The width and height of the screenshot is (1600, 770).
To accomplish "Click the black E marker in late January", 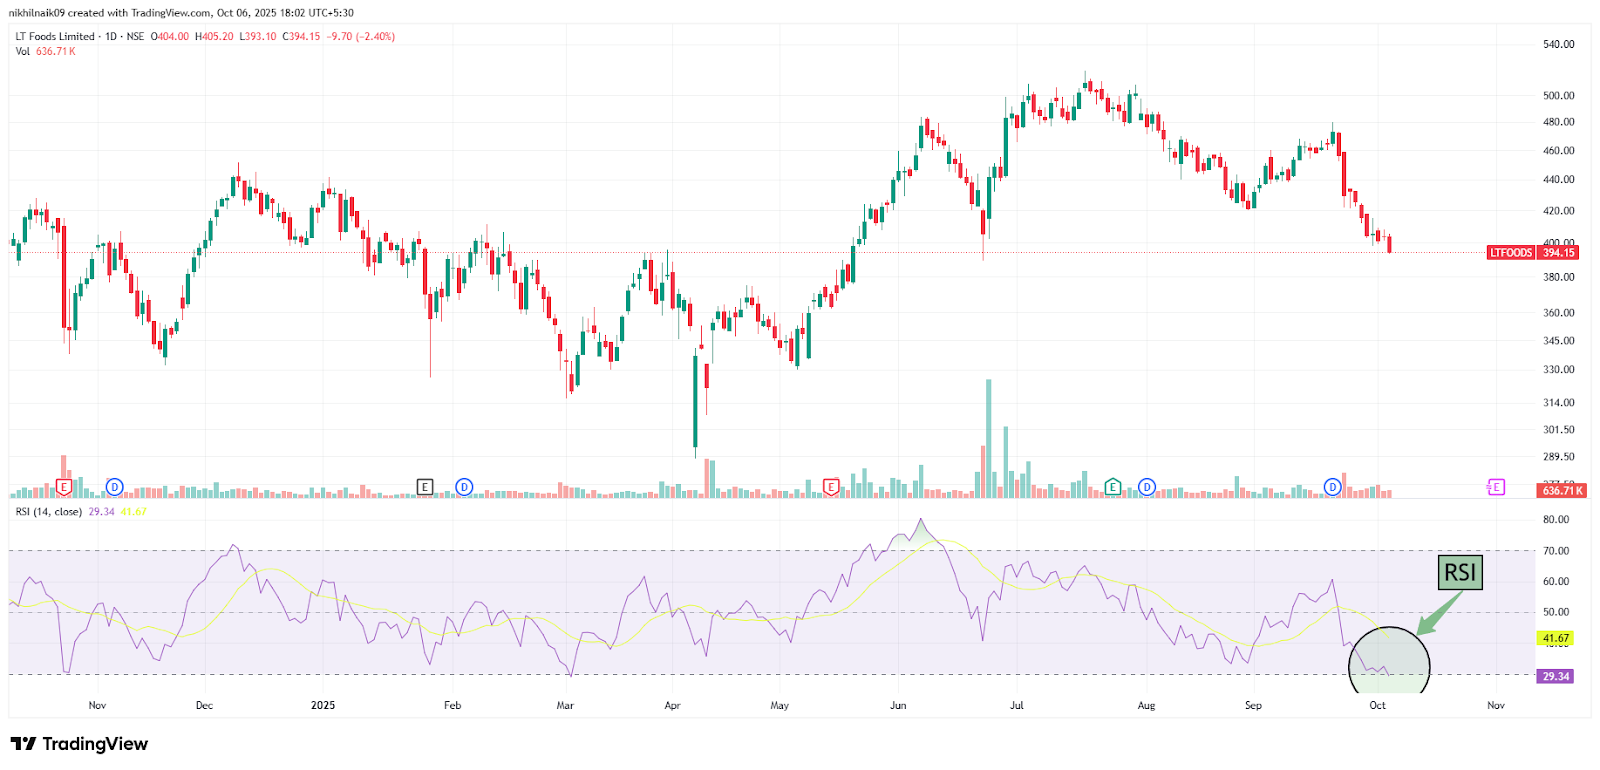I will pyautogui.click(x=425, y=487).
